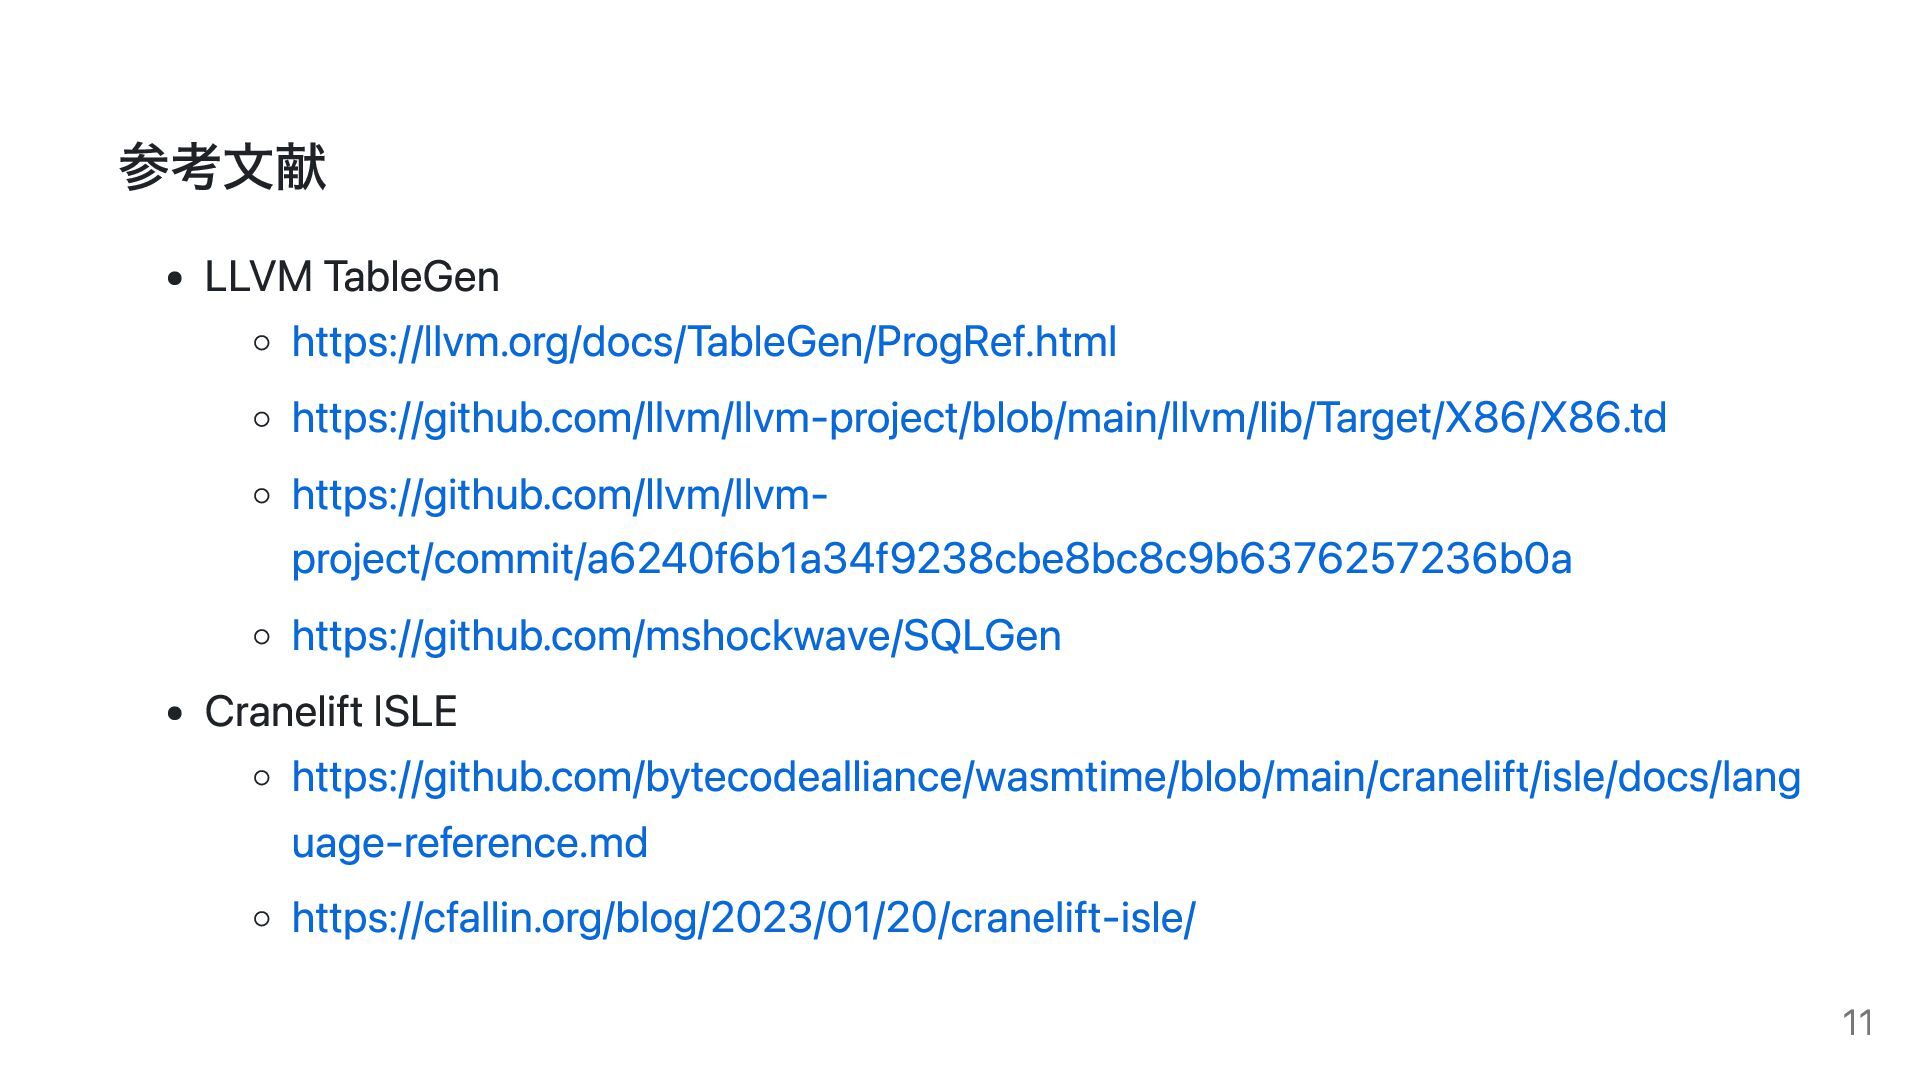Viewport: 1920px width, 1080px height.
Task: Click the 参考文献 slide heading
Action: [223, 166]
